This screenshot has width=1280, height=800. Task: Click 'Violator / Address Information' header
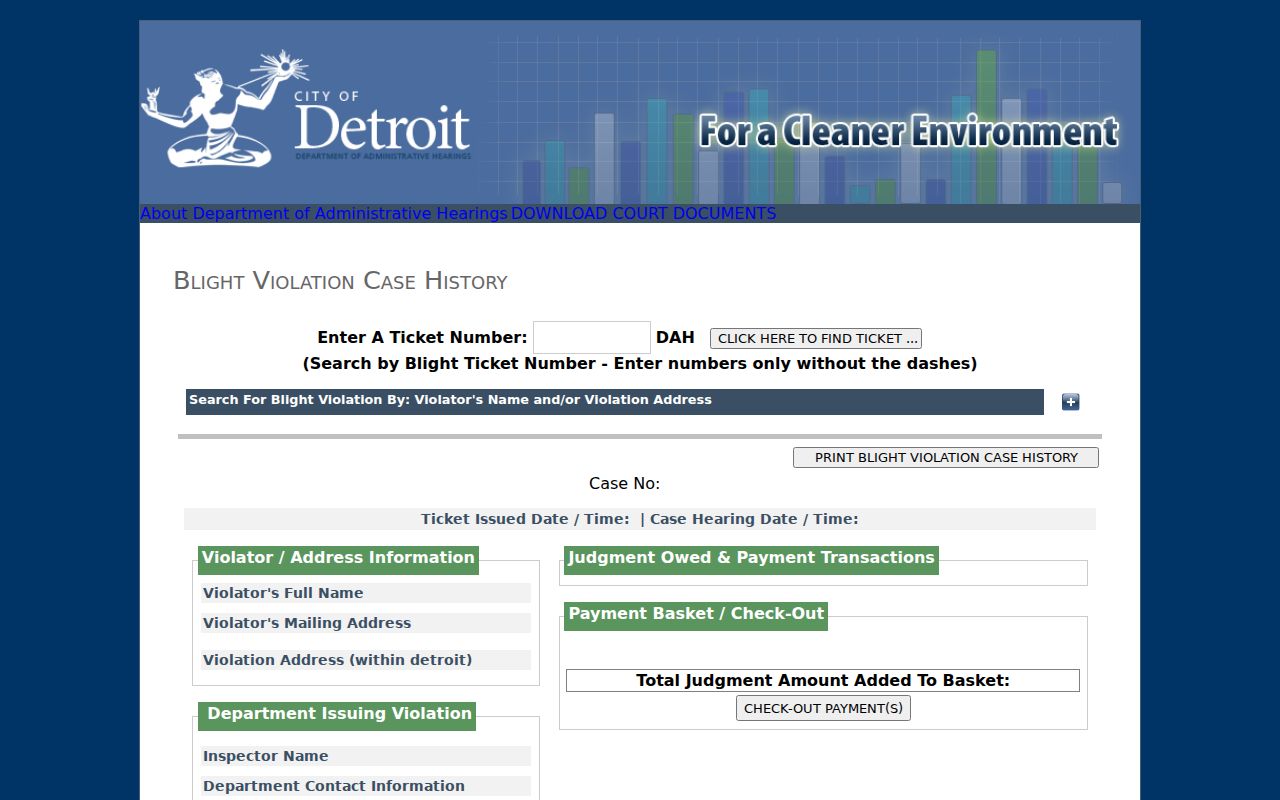(338, 558)
